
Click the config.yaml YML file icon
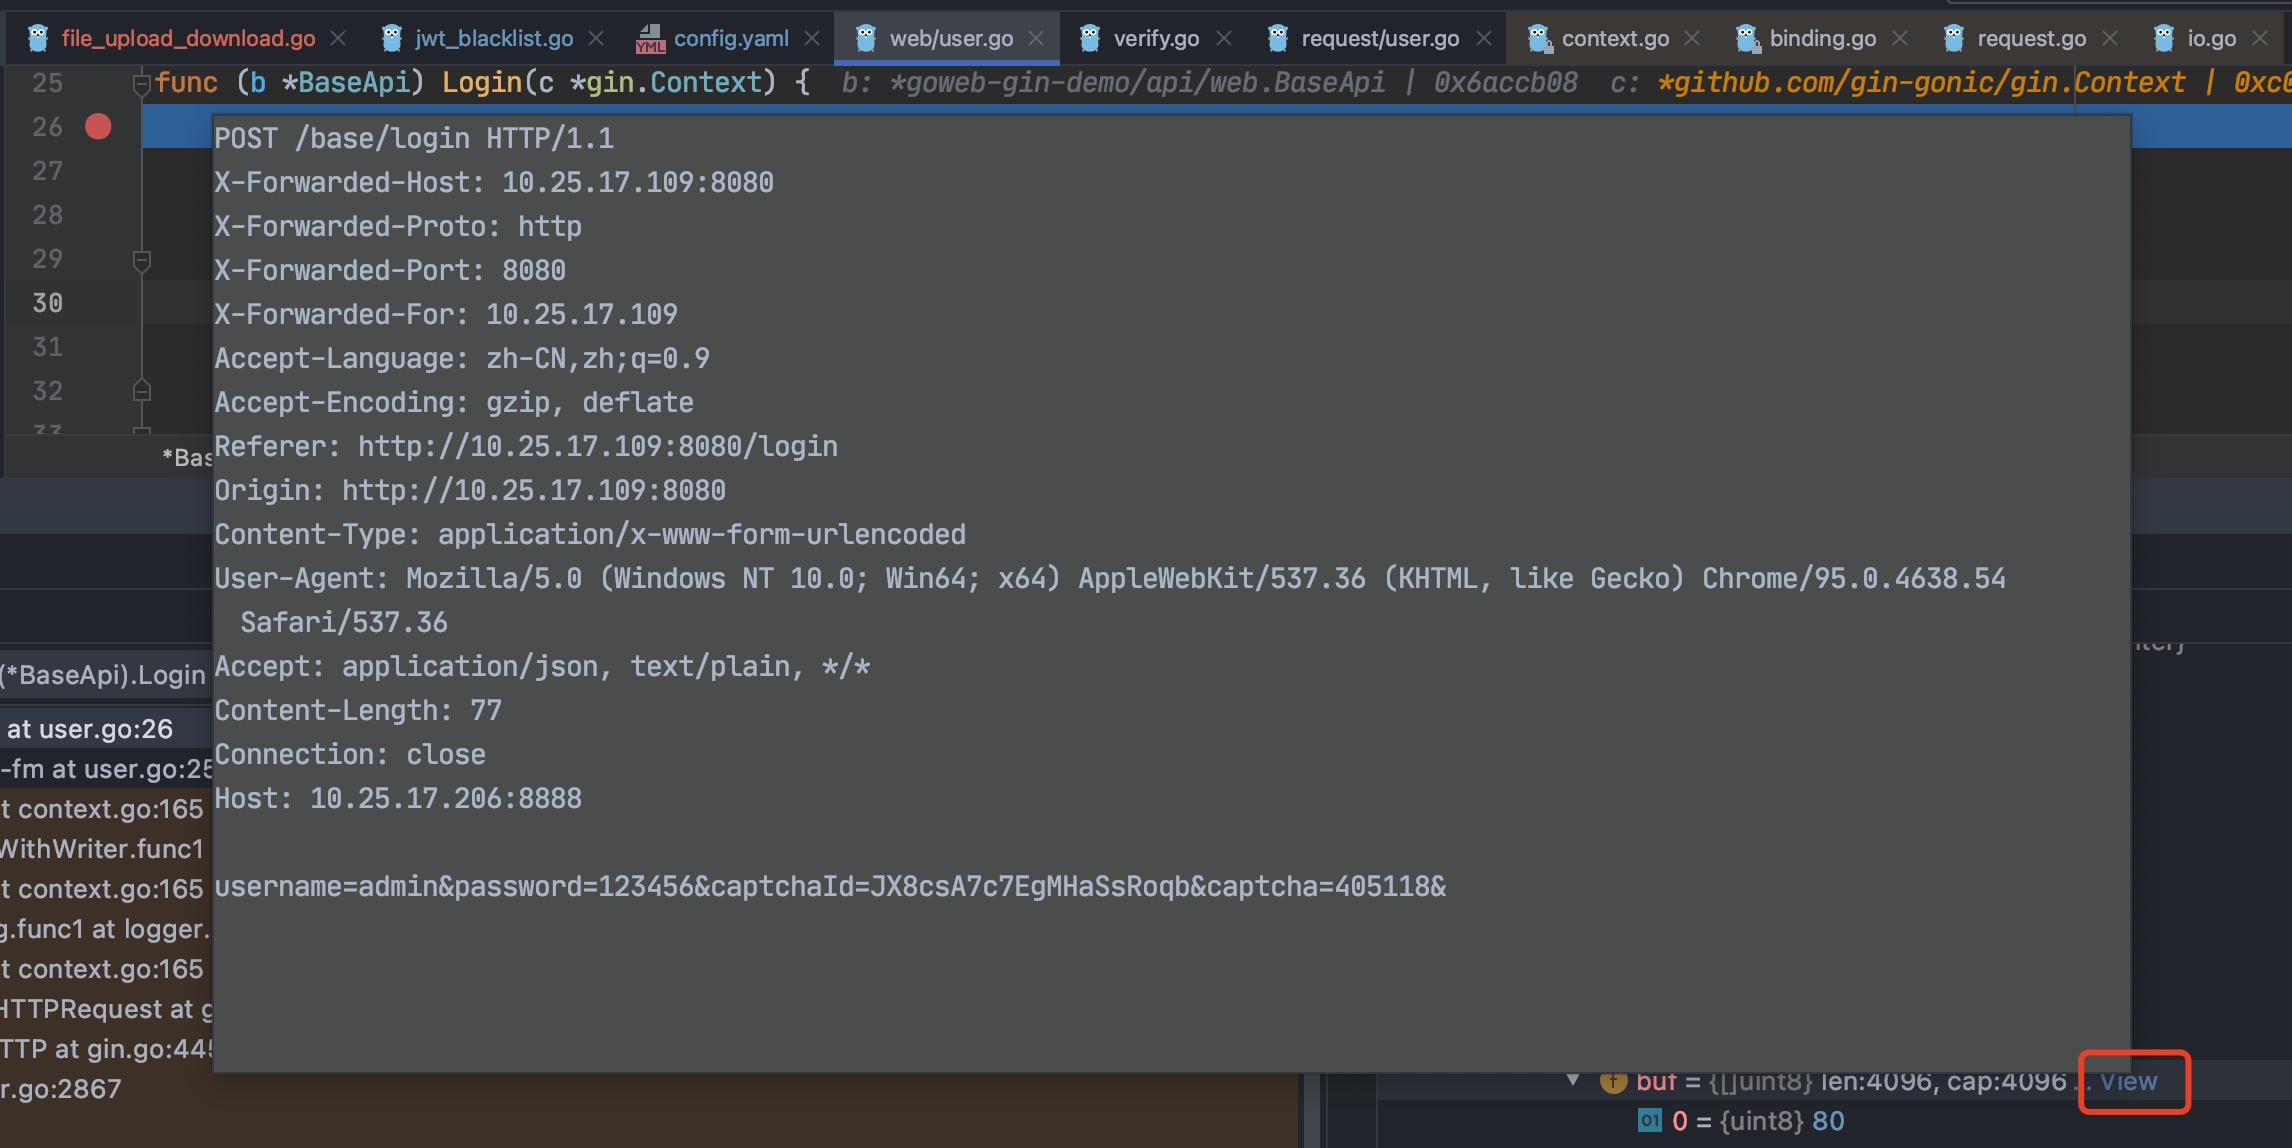point(651,39)
